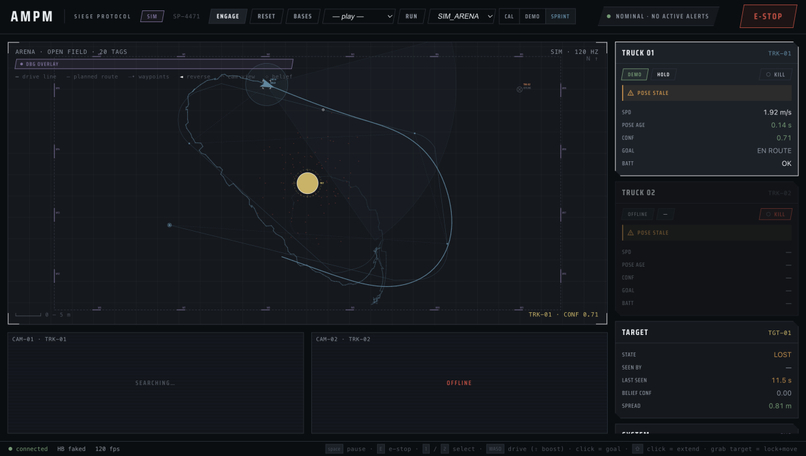Switch to DEMO mode in top bar
Image resolution: width=806 pixels, height=456 pixels.
[x=532, y=16]
